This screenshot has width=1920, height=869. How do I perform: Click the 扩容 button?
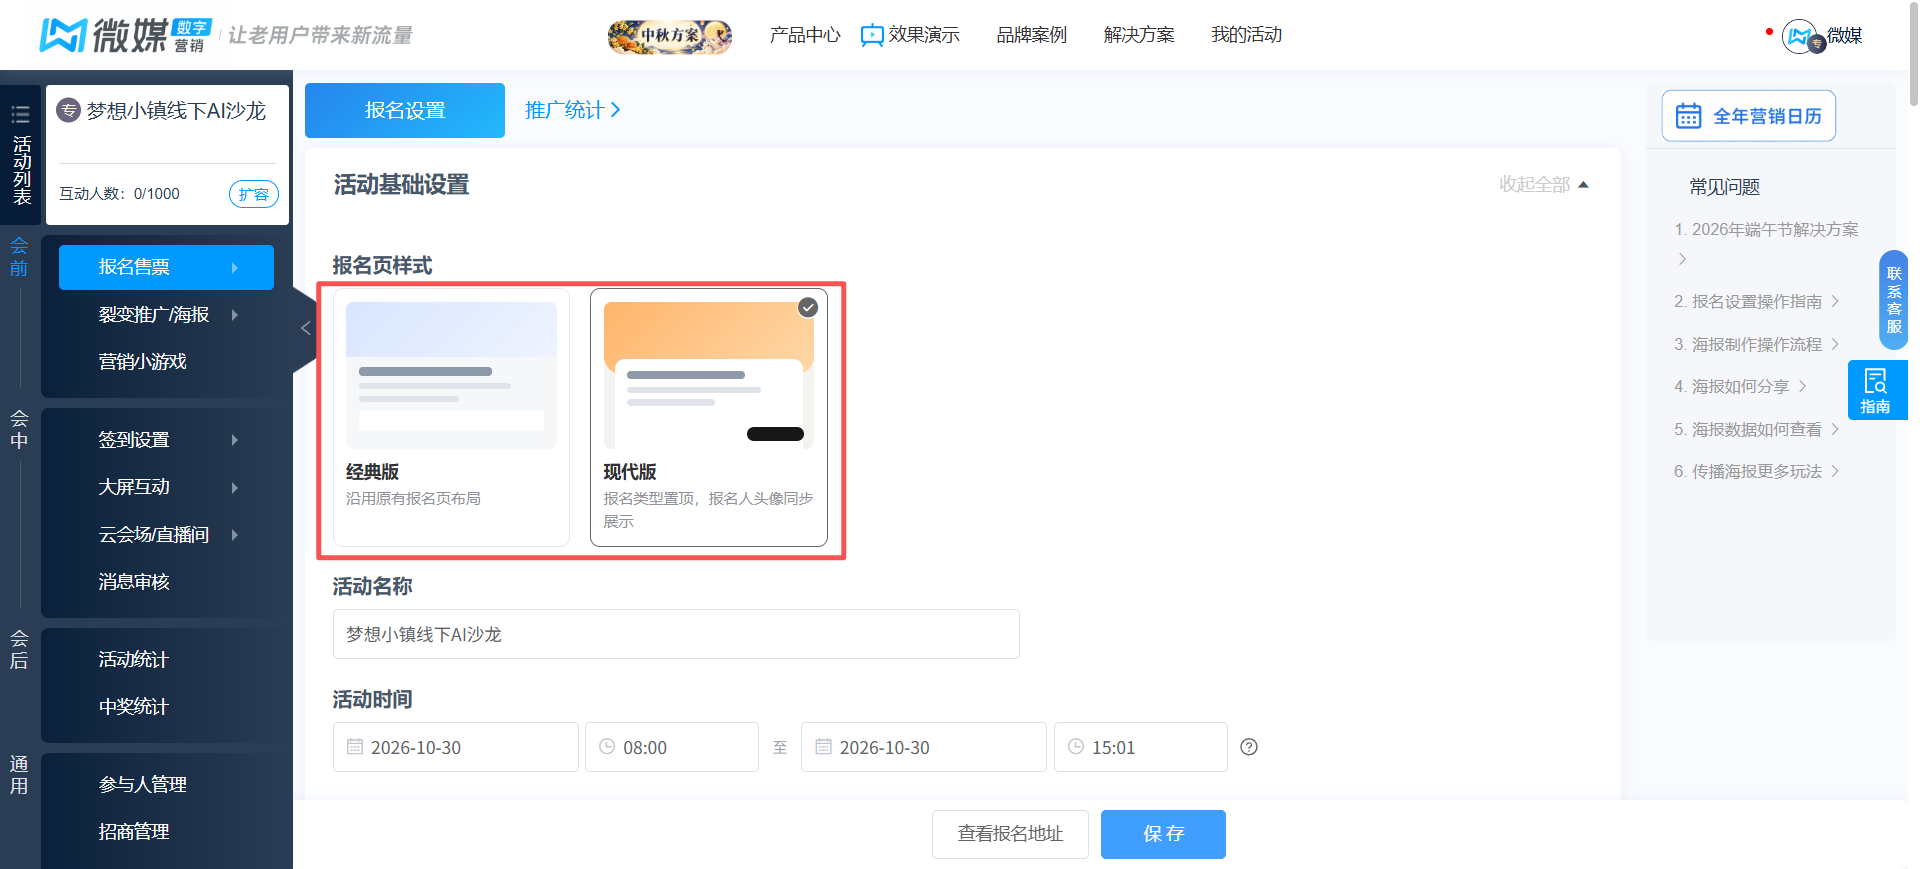coord(254,194)
